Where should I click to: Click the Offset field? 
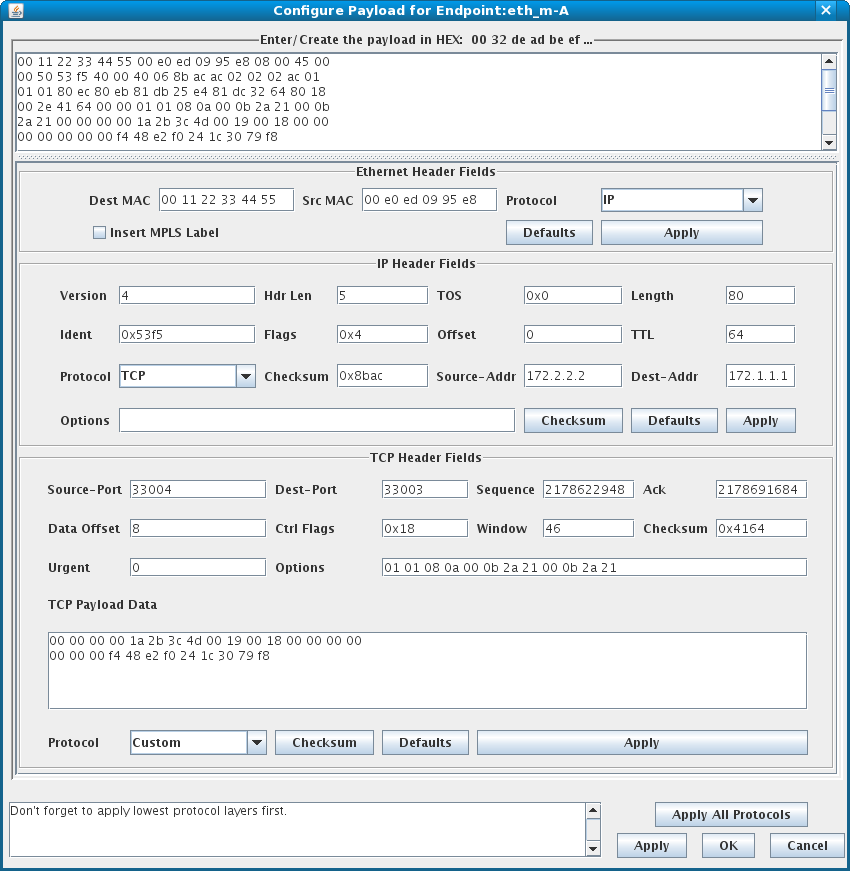coord(573,334)
